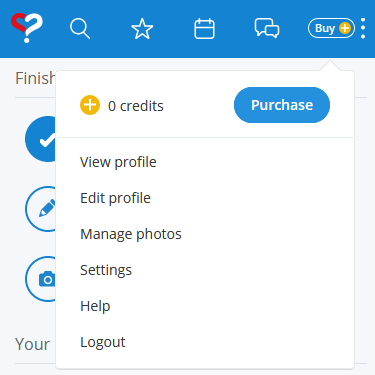Open favorites with the star icon
Image resolution: width=375 pixels, height=375 pixels.
(x=142, y=29)
